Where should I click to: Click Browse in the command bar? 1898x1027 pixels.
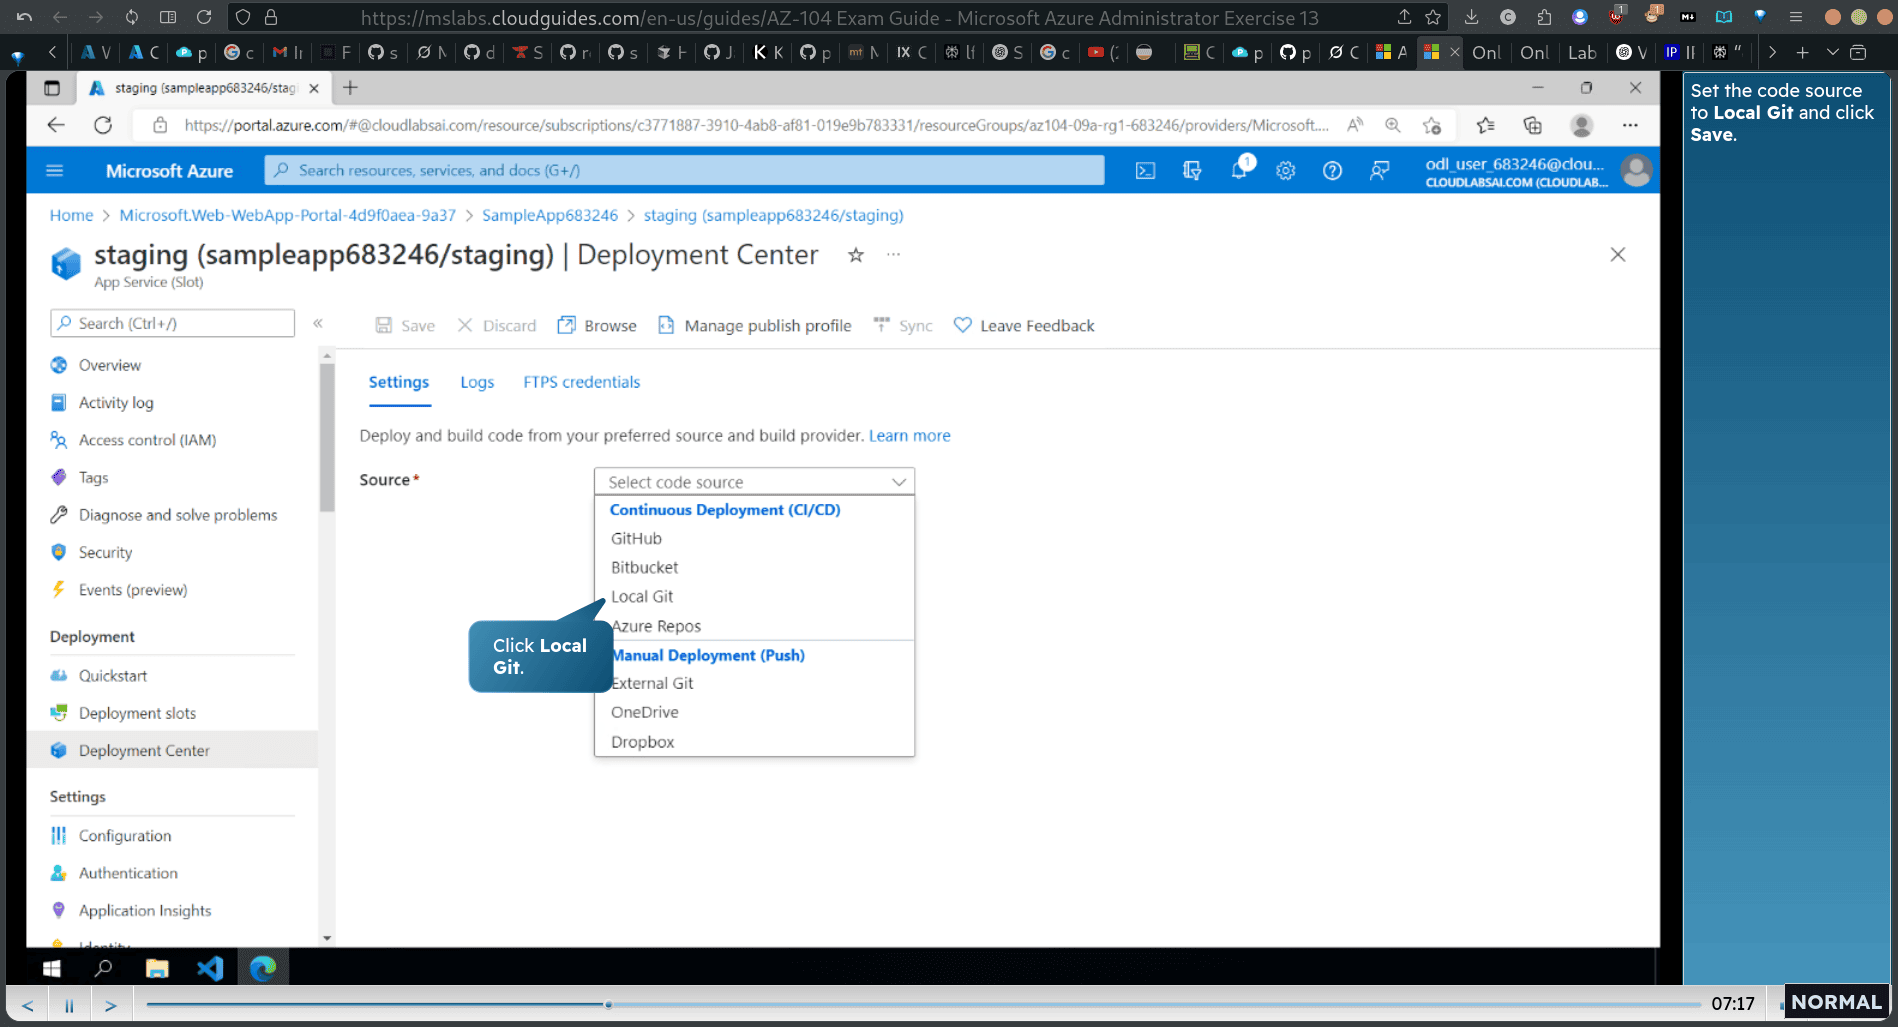(597, 326)
